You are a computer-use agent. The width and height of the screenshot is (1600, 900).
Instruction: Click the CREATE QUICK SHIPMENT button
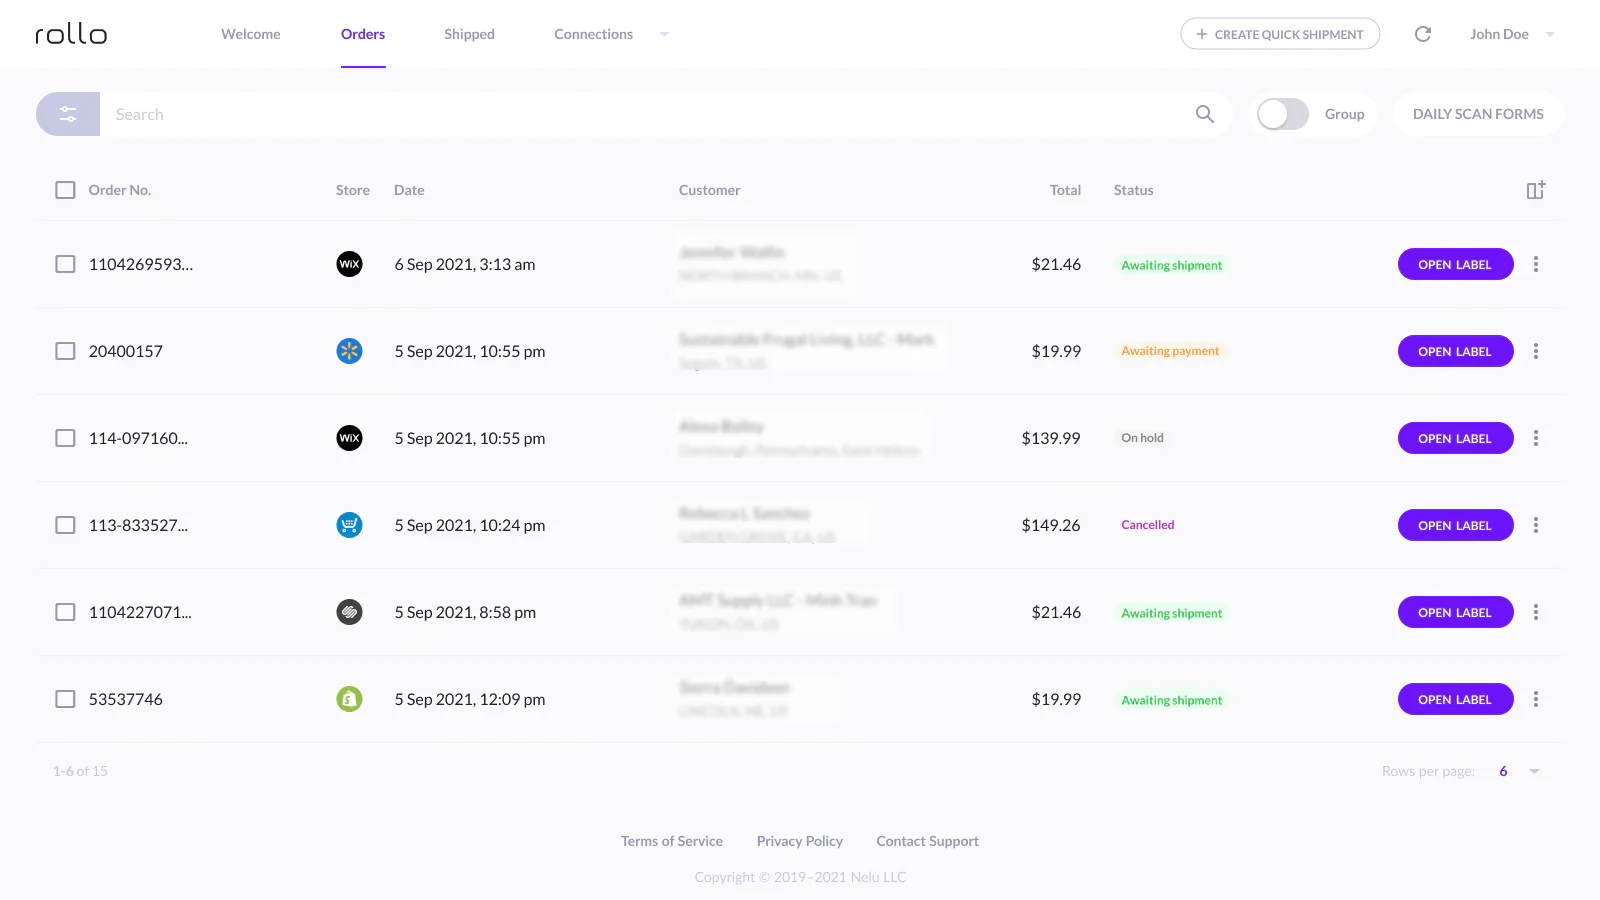pyautogui.click(x=1280, y=33)
